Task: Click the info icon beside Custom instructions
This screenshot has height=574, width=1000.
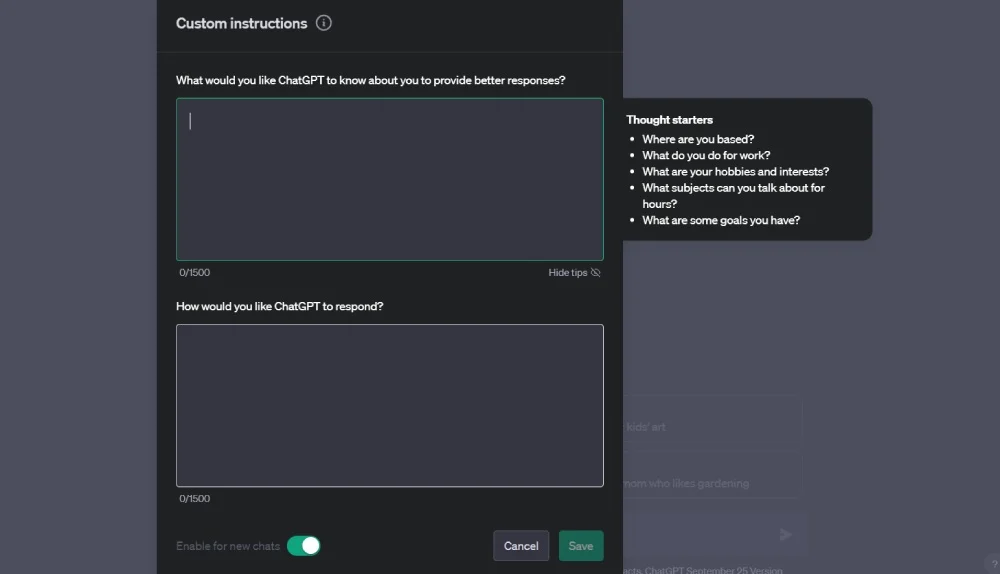Action: pos(323,23)
